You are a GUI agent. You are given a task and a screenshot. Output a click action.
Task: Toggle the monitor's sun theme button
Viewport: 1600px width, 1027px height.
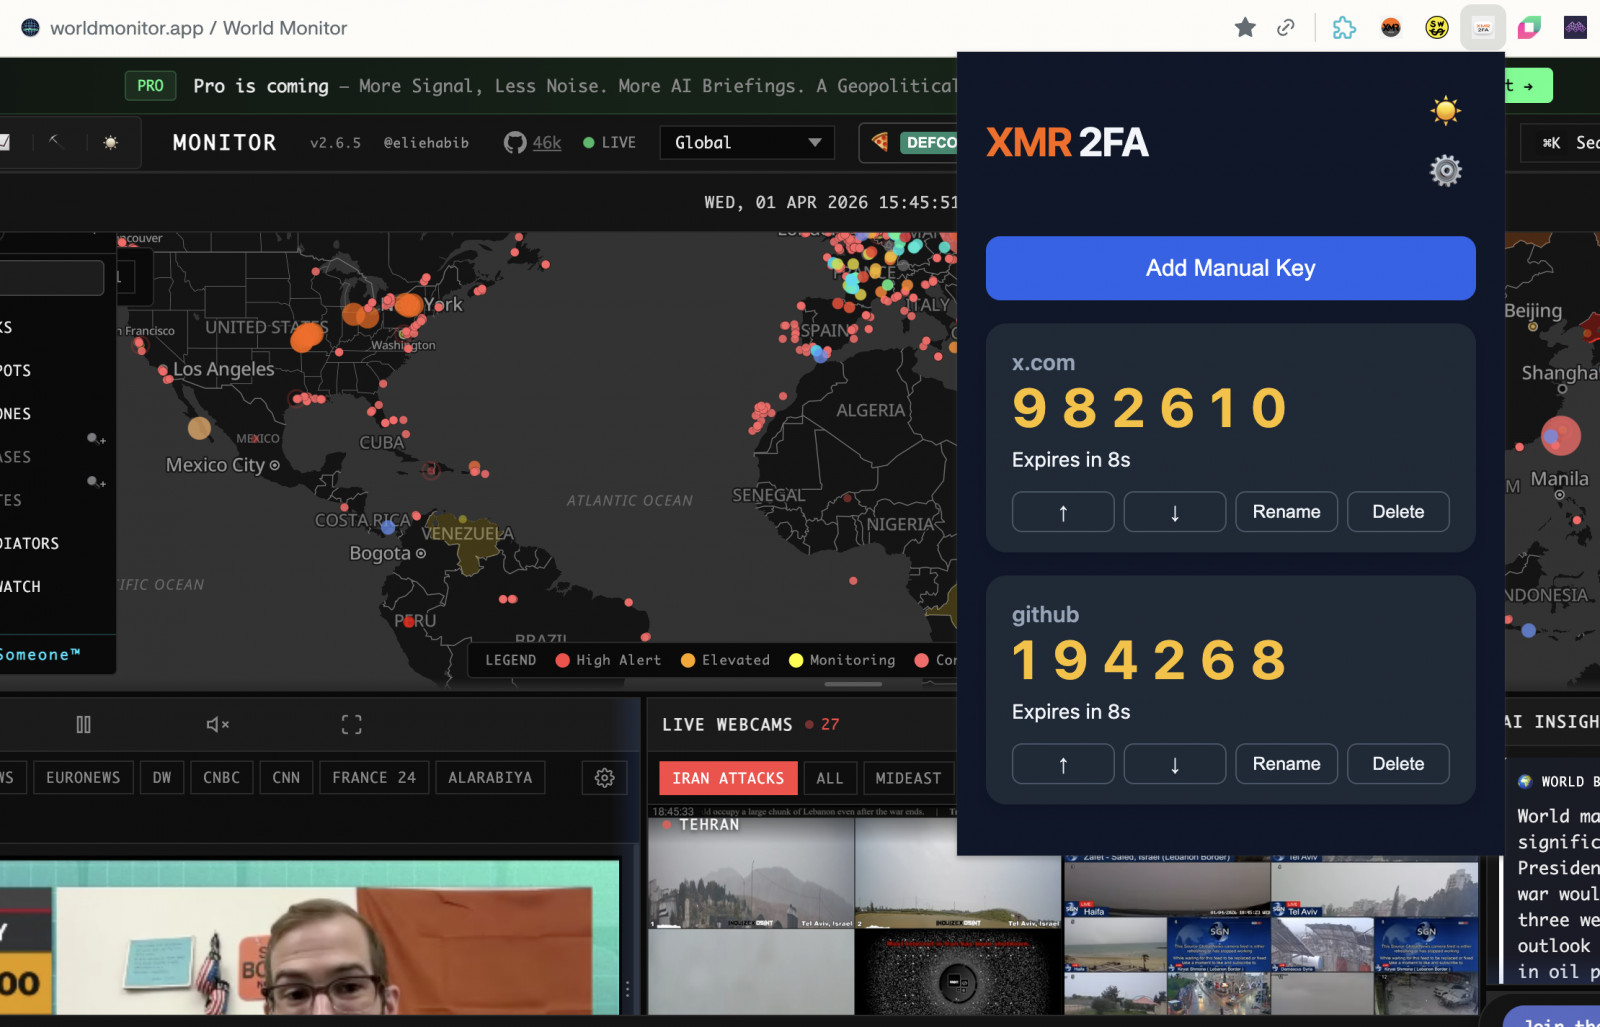tap(111, 143)
